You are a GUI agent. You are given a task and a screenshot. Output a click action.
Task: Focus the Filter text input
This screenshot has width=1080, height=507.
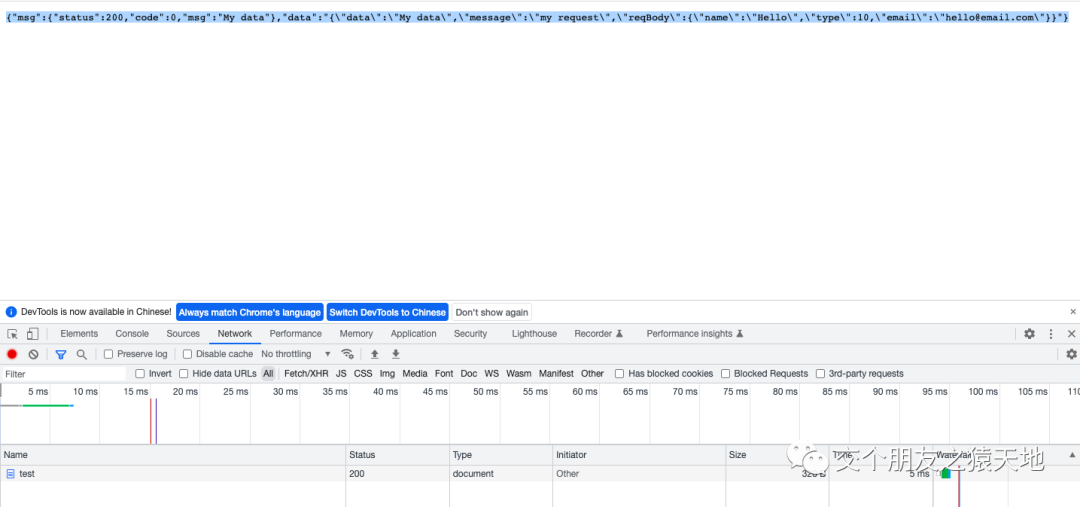click(x=64, y=374)
